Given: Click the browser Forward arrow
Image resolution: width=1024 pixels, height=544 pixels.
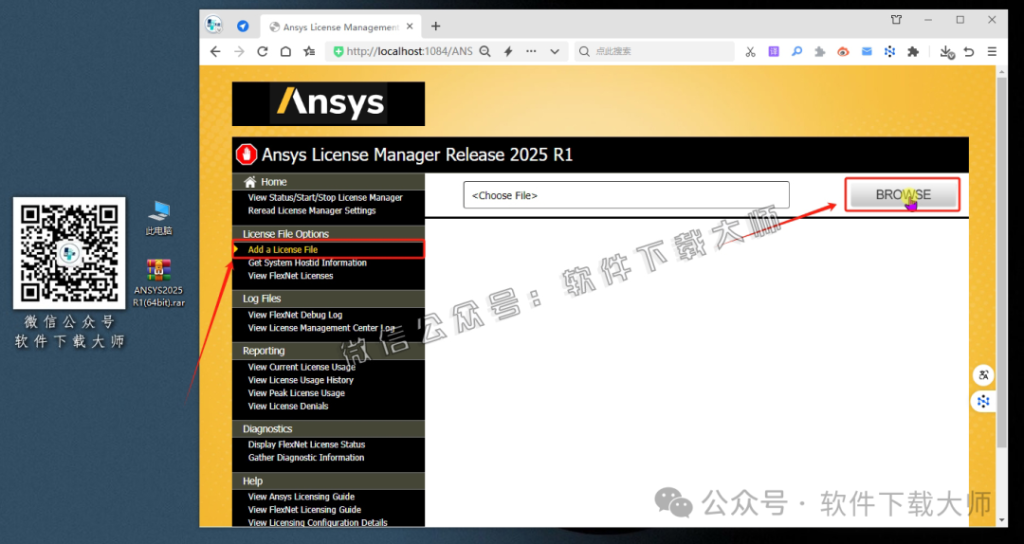Looking at the screenshot, I should 239,52.
